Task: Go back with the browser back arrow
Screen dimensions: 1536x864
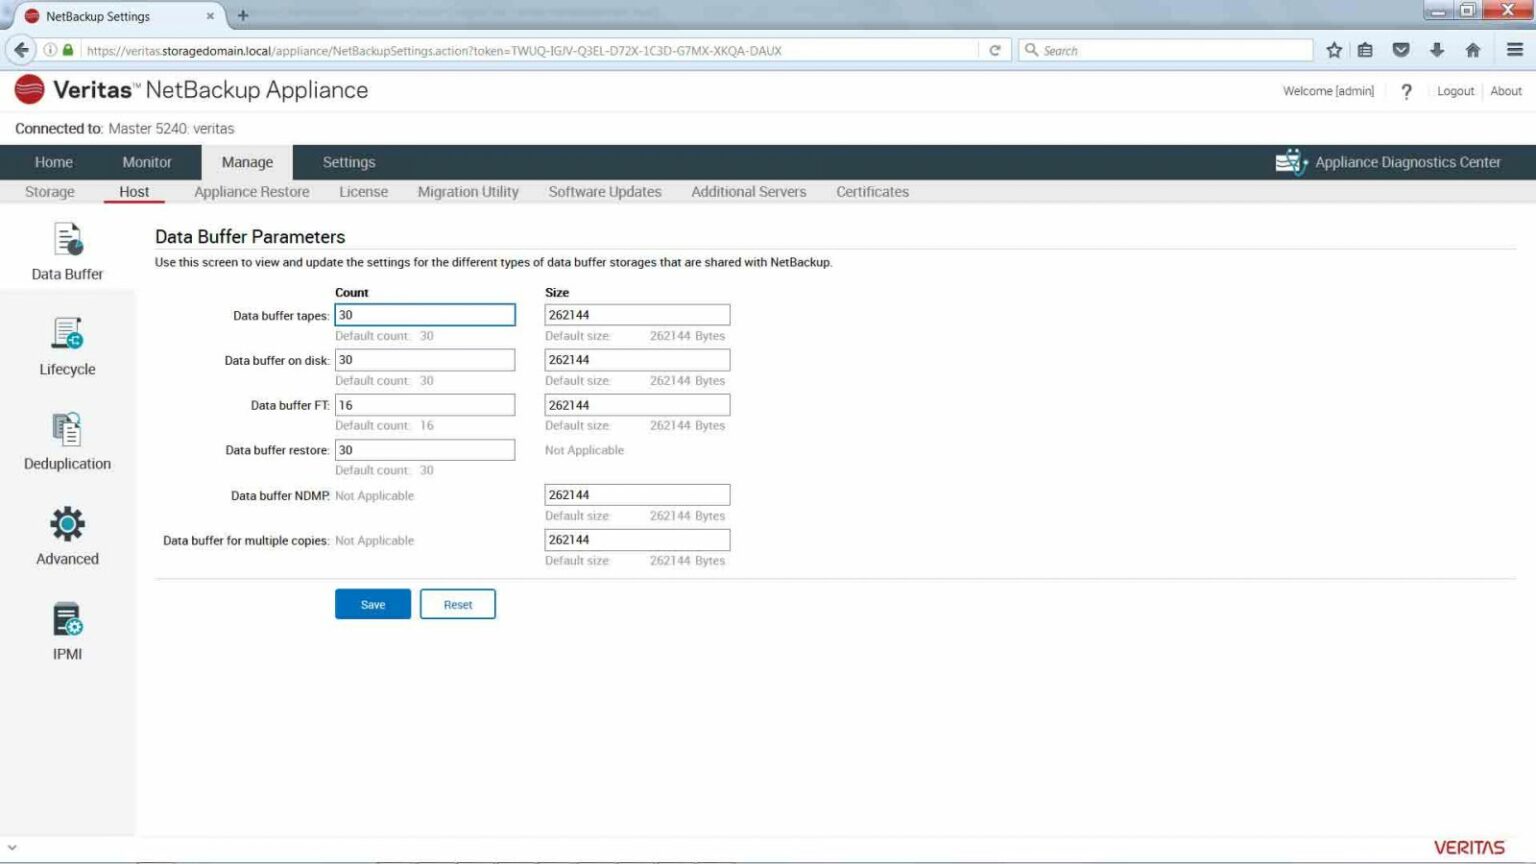Action: 22,50
